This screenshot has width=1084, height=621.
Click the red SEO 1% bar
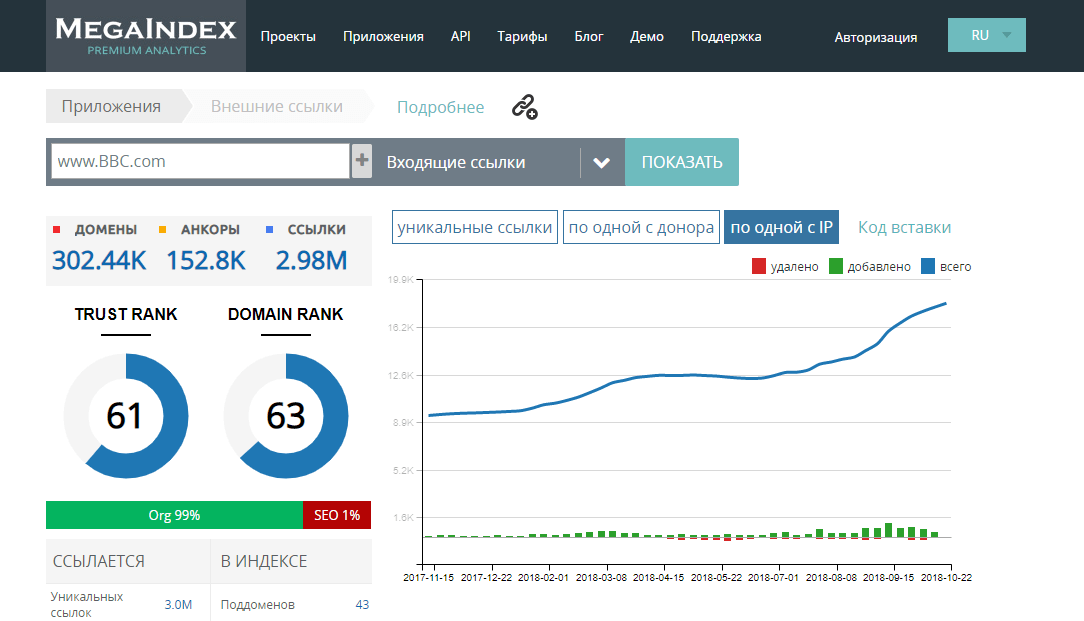(337, 515)
